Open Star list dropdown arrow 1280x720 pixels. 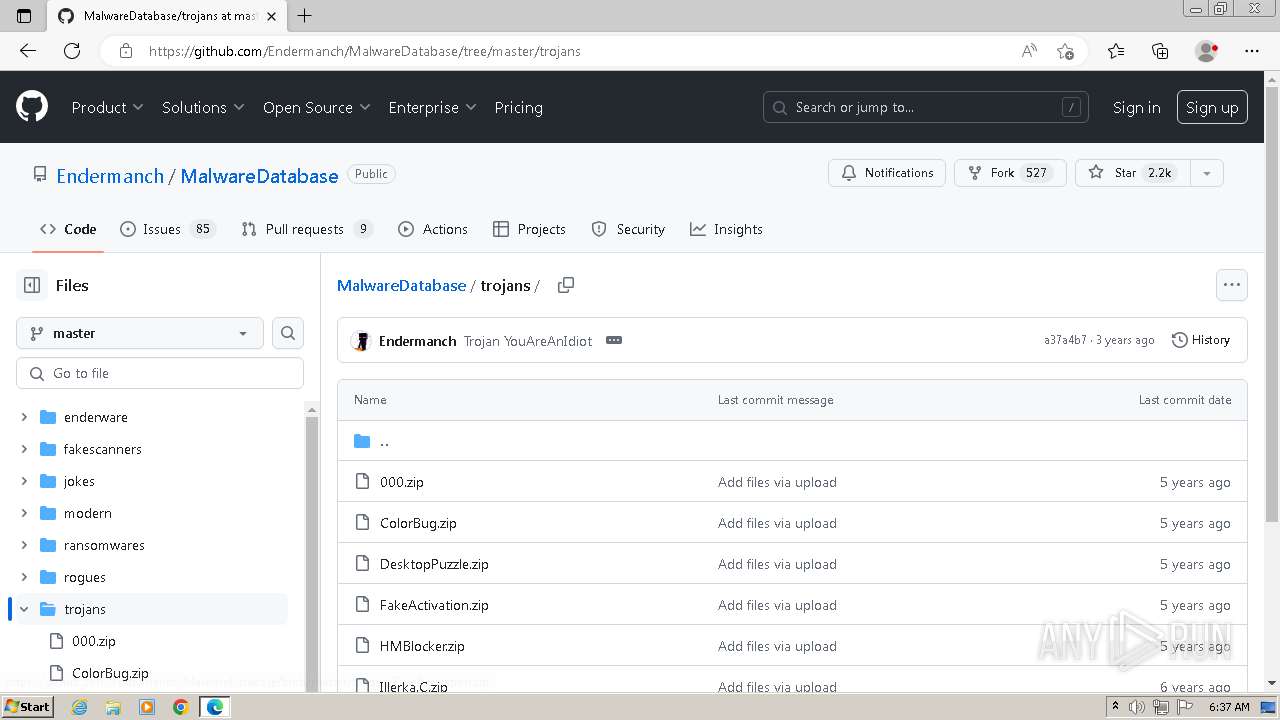click(x=1207, y=173)
